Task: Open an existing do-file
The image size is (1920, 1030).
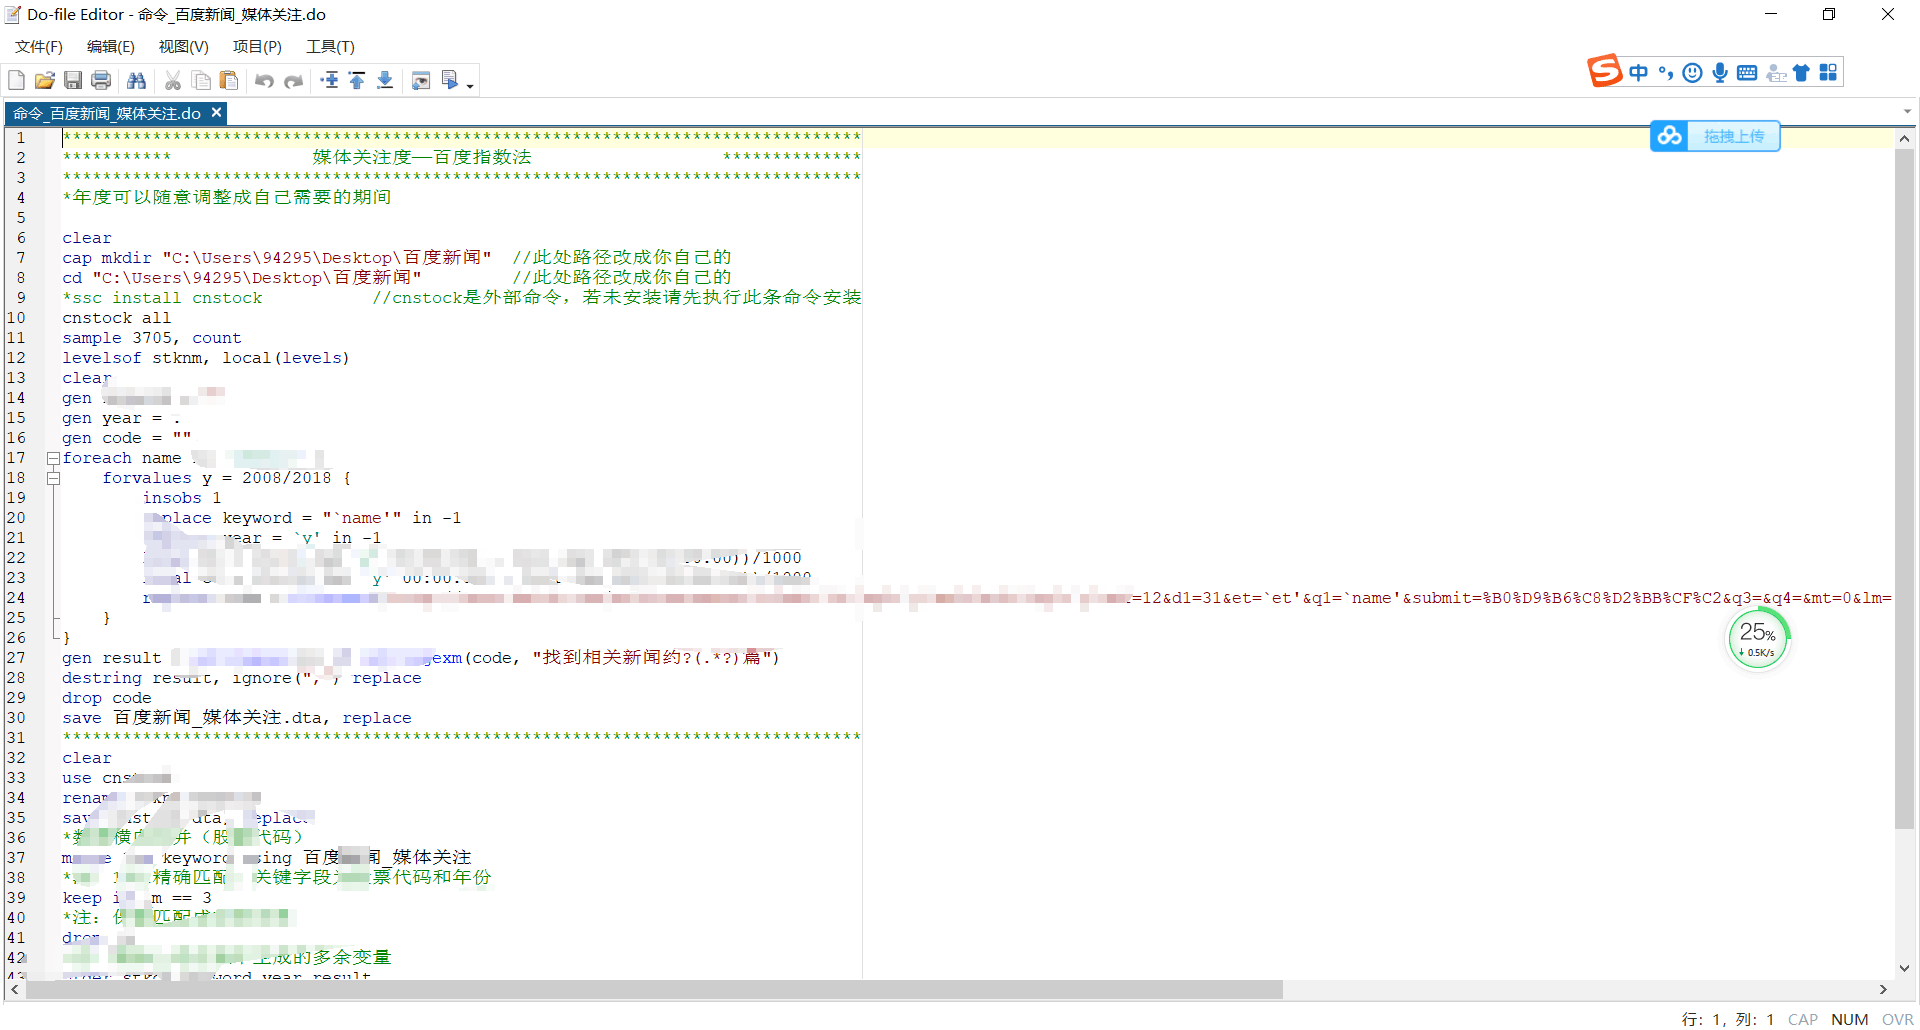Action: 44,80
